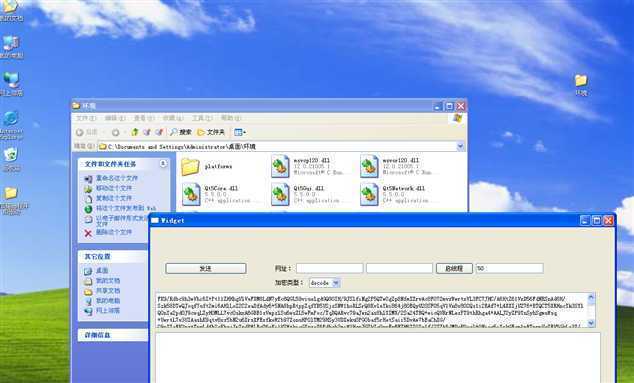Screen dimensions: 634x383
Task: Select the msvcp120.dll file icon
Action: click(x=280, y=166)
